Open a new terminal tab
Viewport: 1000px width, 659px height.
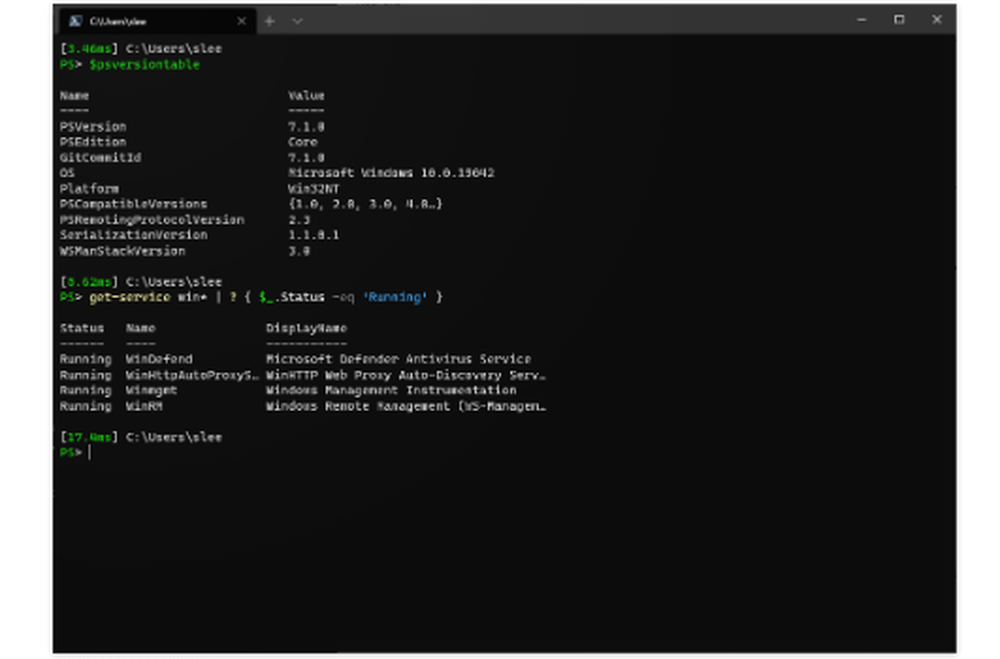[270, 21]
